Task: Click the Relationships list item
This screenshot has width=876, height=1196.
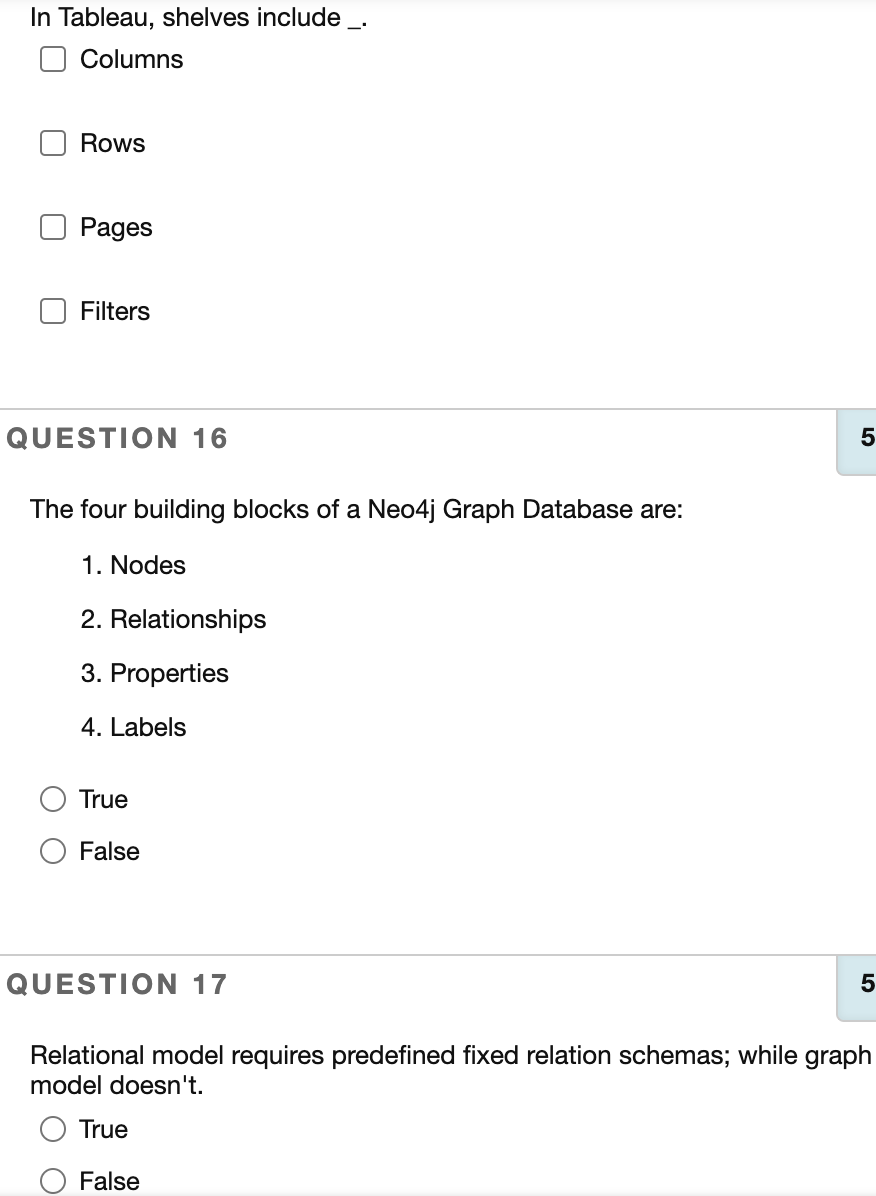Action: [173, 619]
